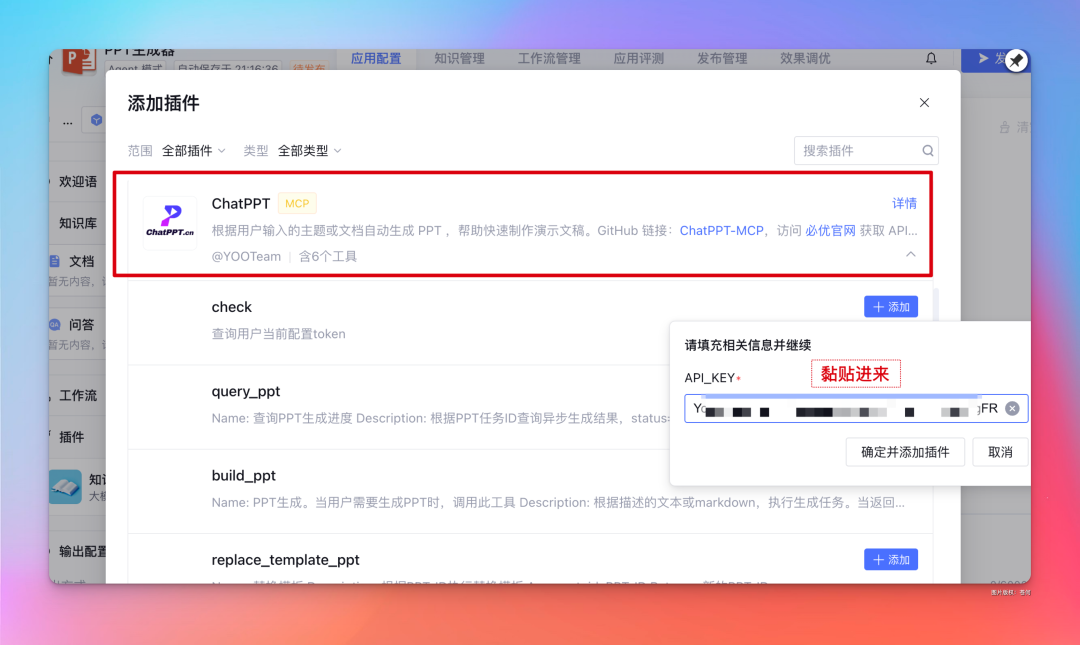Image resolution: width=1080 pixels, height=645 pixels.
Task: Switch to 工作流管理 tab
Action: coord(549,59)
